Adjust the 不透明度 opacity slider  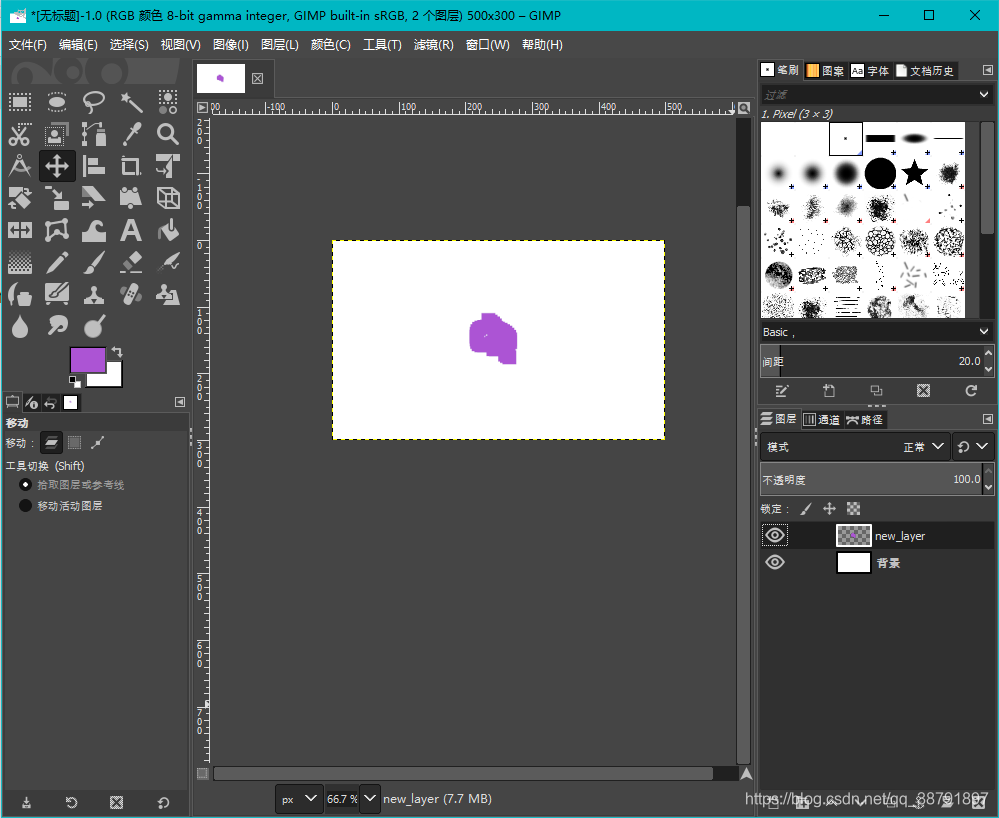pyautogui.click(x=872, y=479)
